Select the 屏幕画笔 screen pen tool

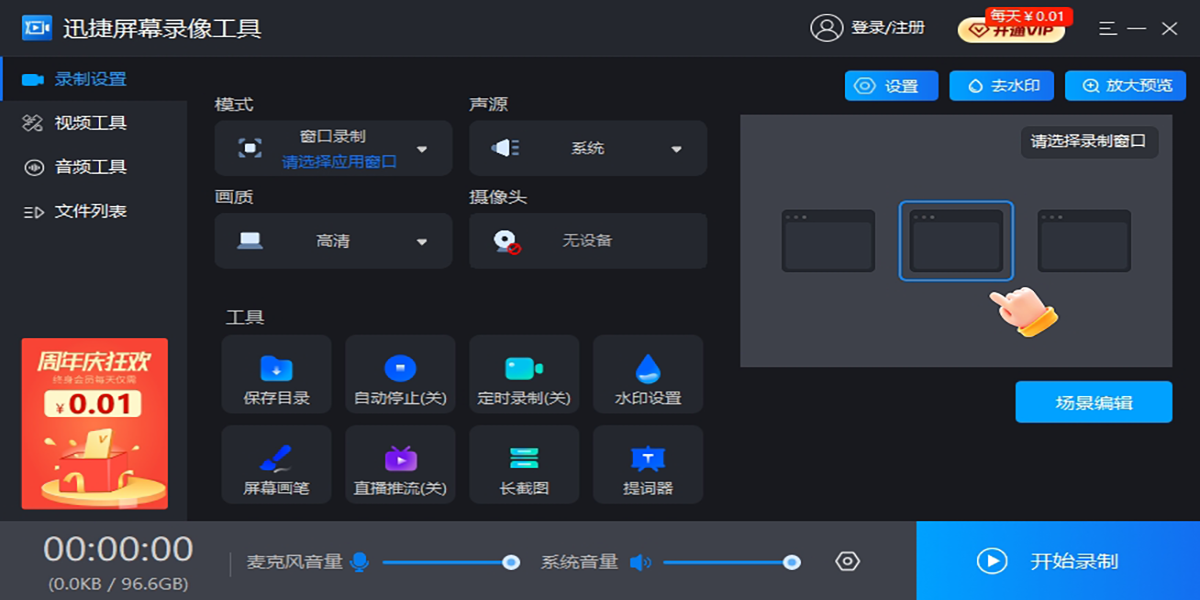pyautogui.click(x=276, y=464)
